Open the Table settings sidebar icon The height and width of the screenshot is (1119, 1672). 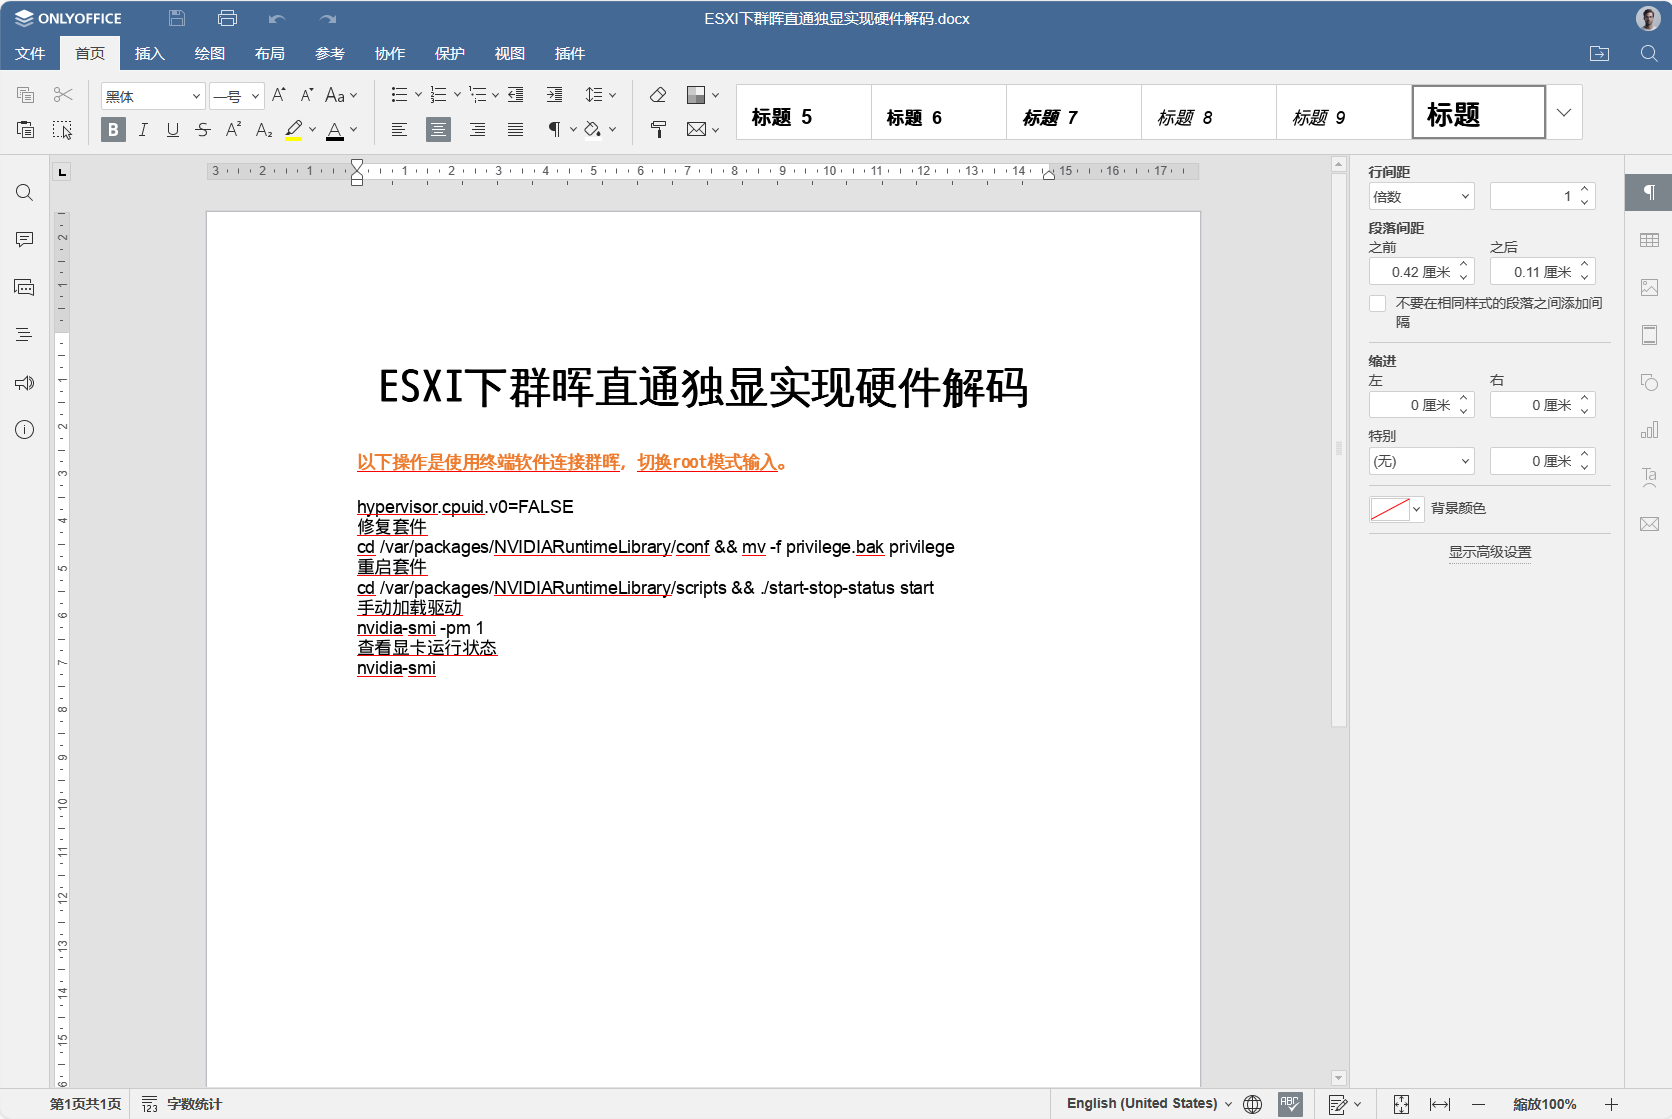pos(1649,240)
